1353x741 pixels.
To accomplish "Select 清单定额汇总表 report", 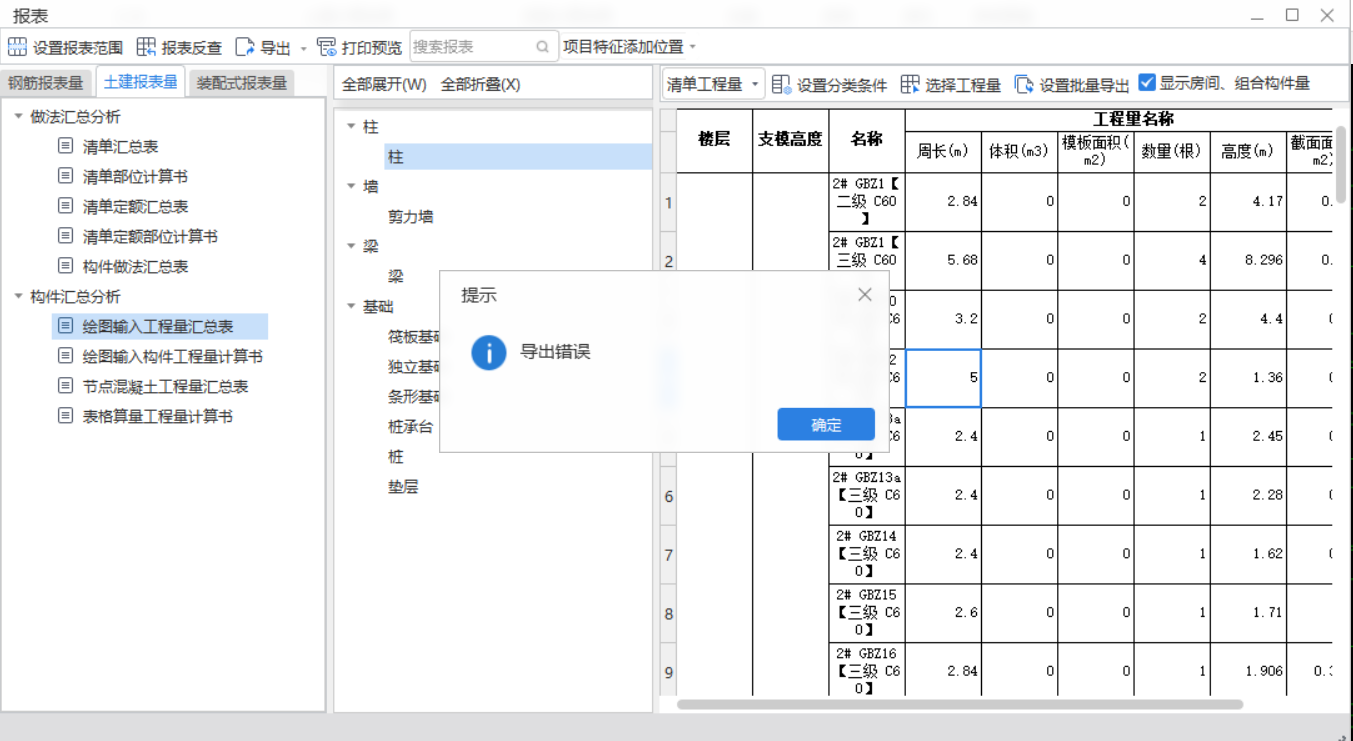I will pyautogui.click(x=136, y=206).
